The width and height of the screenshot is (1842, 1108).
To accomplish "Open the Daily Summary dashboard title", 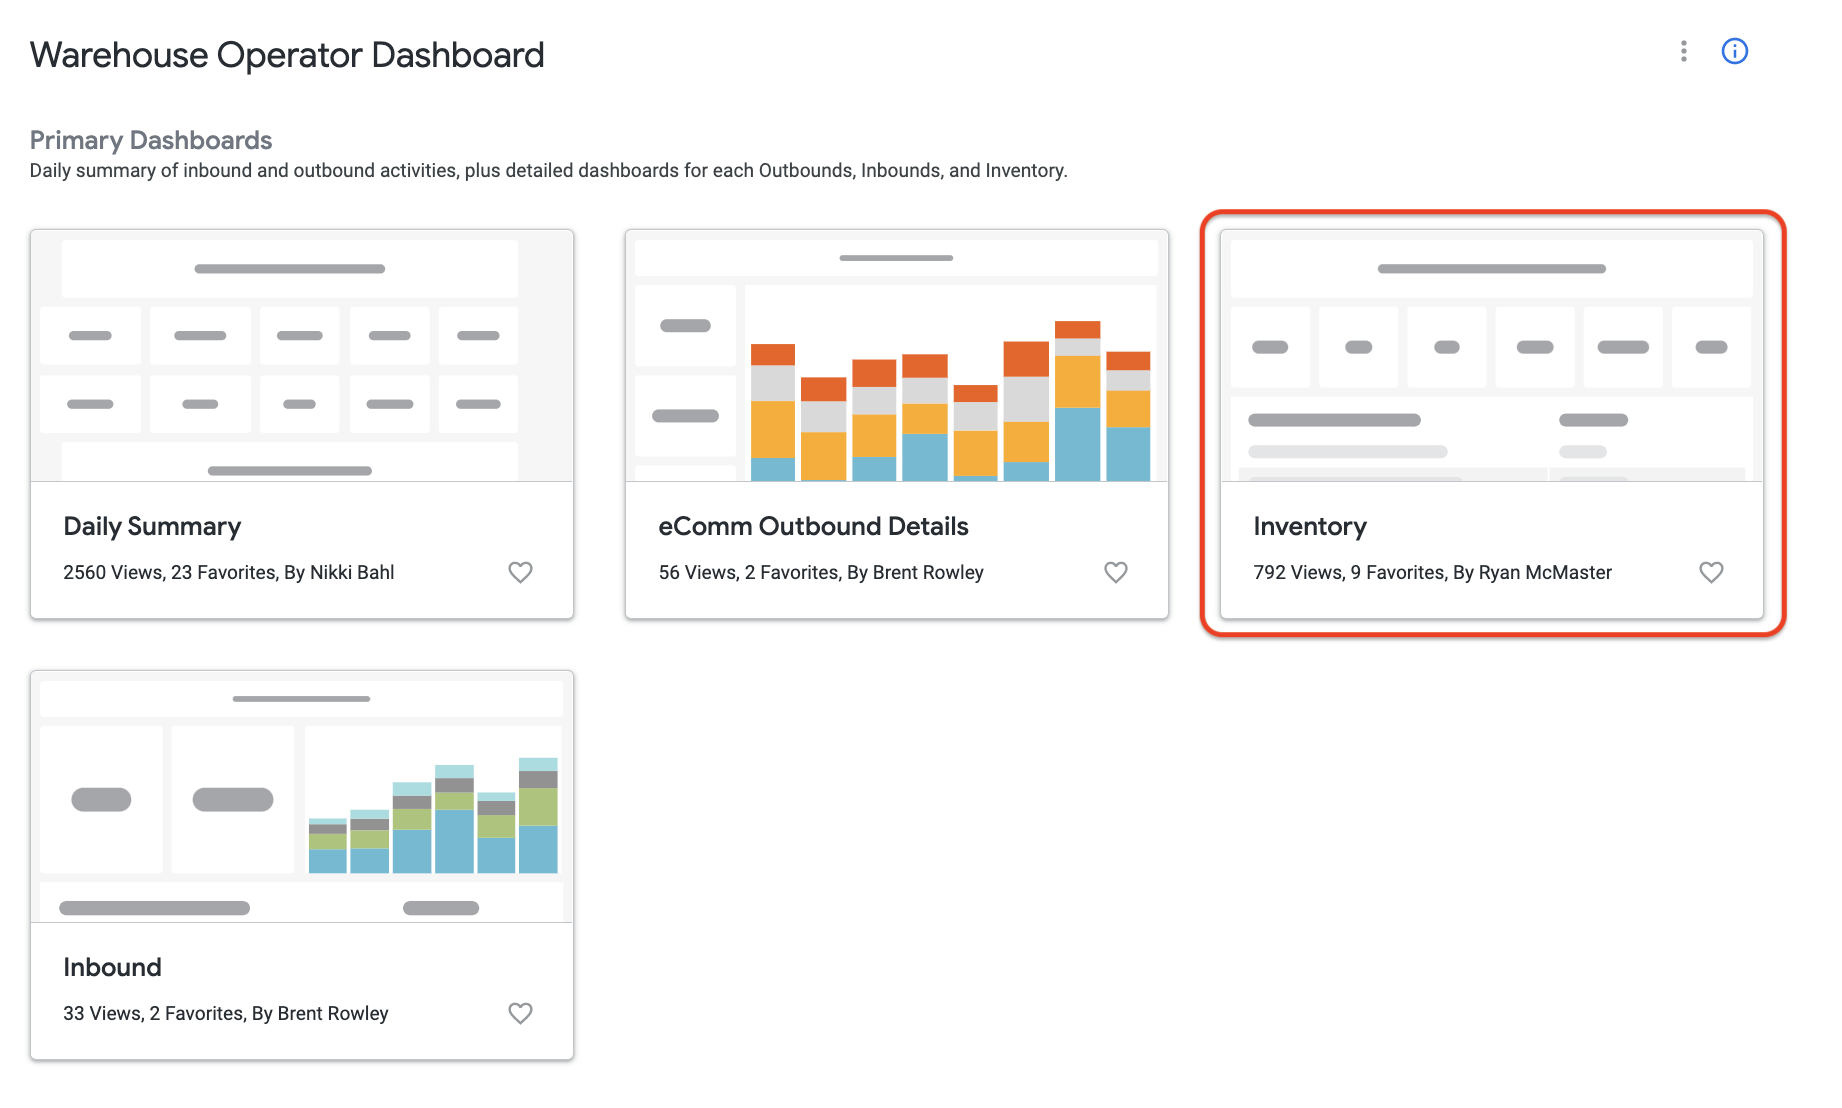I will click(x=152, y=526).
